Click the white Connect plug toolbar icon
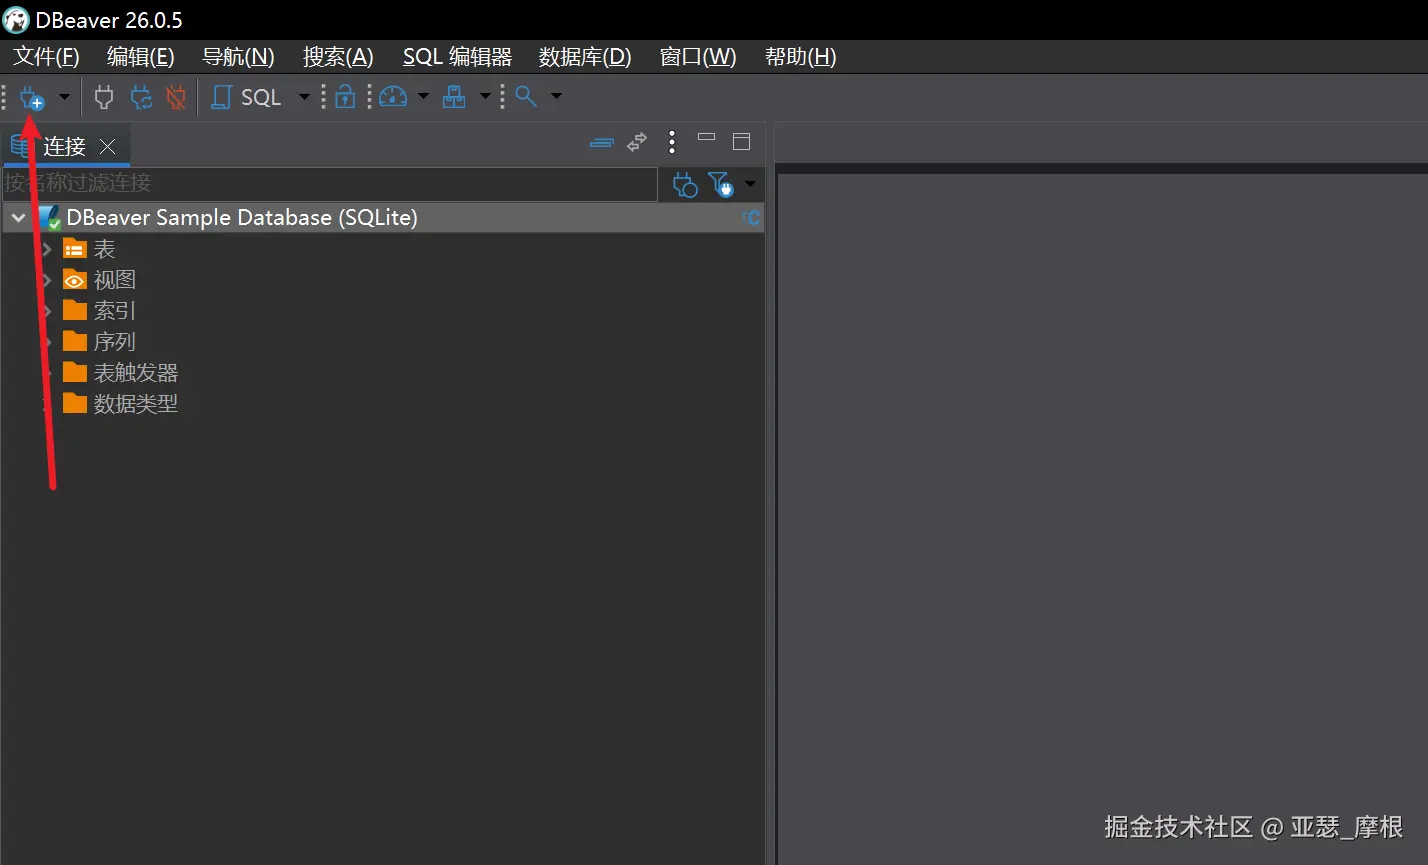Viewport: 1428px width, 865px height. [104, 97]
